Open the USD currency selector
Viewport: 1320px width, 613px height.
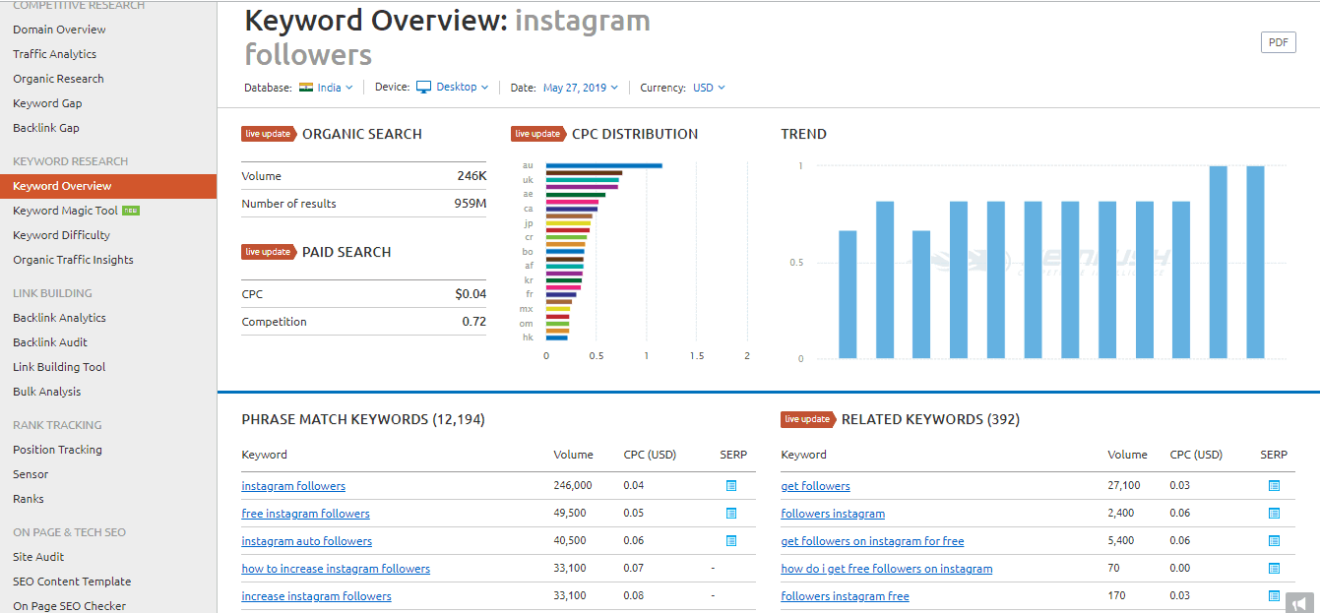709,88
